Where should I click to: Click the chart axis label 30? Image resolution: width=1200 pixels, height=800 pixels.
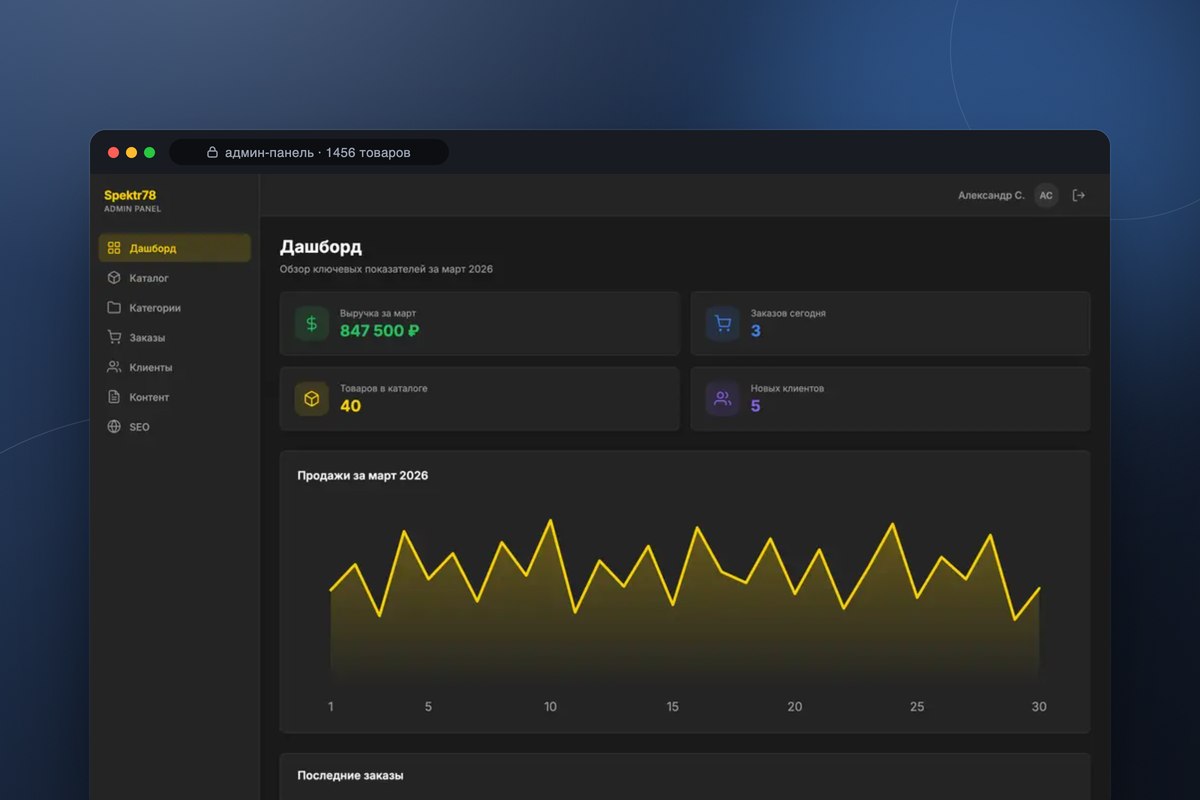[1039, 707]
